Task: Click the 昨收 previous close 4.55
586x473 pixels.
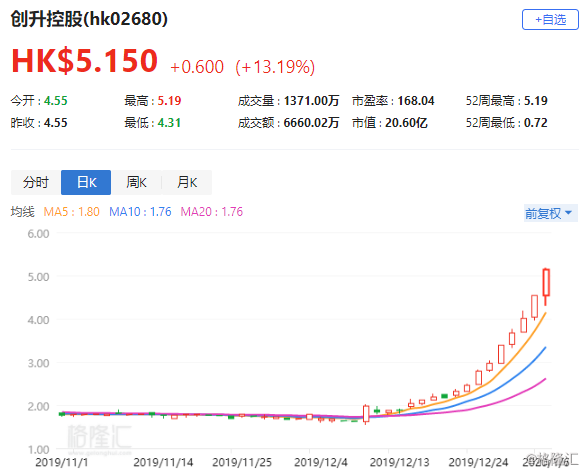Action: tap(56, 123)
